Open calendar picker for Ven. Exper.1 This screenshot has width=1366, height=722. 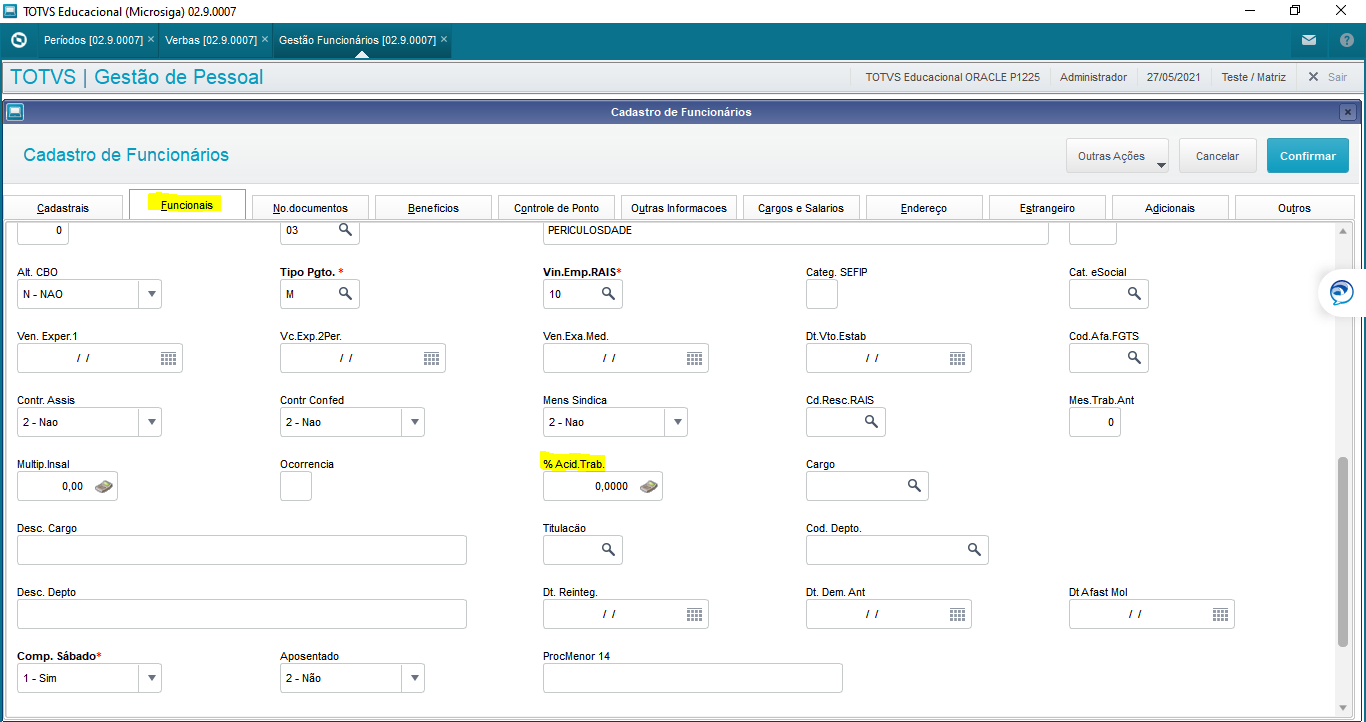click(168, 358)
